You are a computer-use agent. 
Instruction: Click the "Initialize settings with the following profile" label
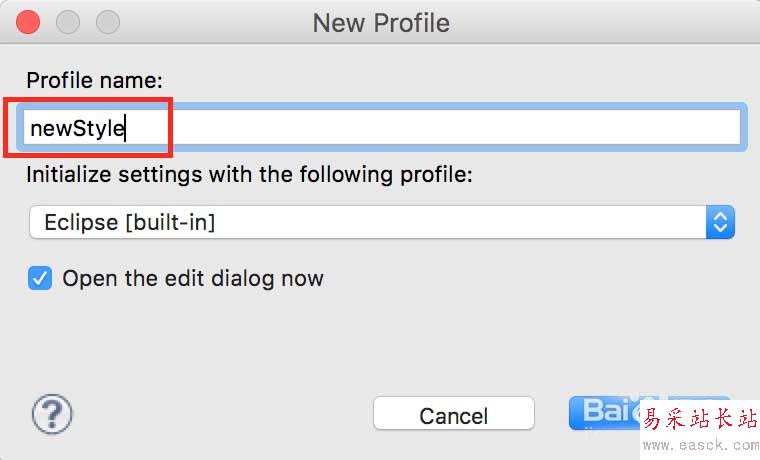click(x=249, y=174)
